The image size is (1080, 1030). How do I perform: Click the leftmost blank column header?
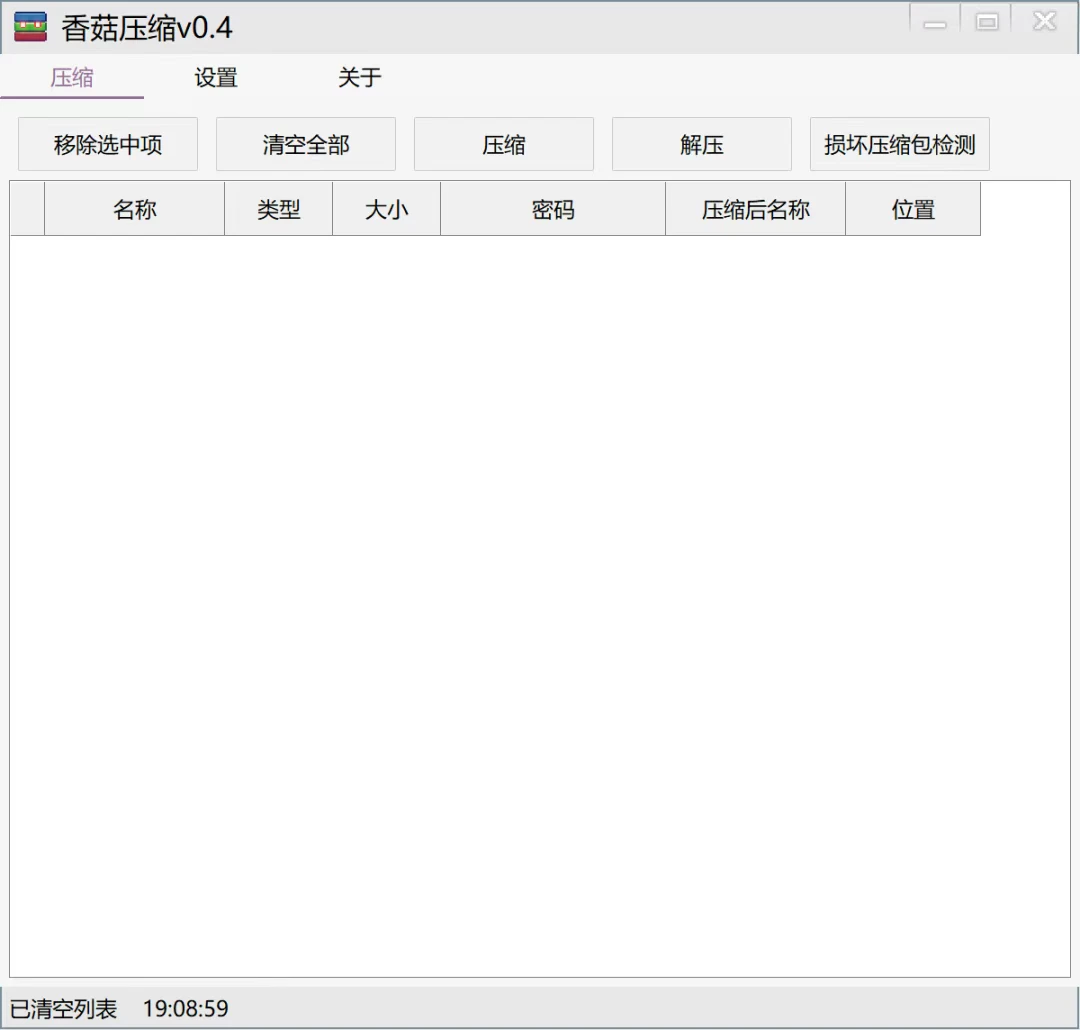(26, 208)
